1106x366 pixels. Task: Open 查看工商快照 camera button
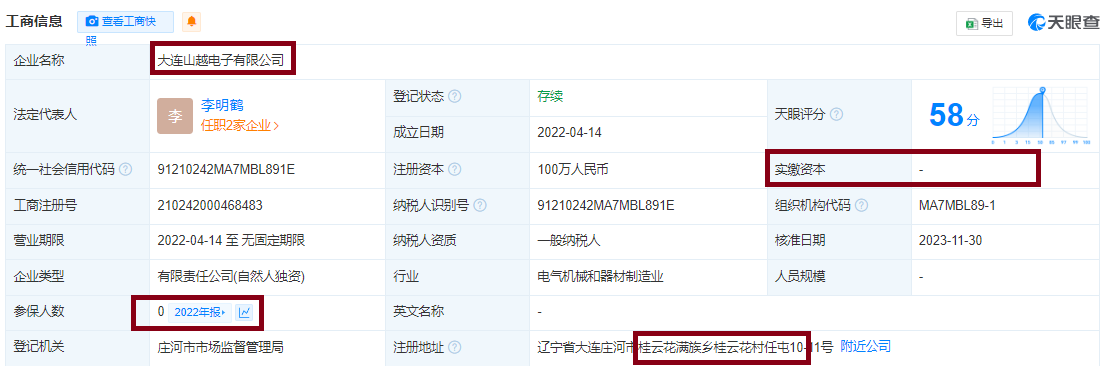coord(126,22)
